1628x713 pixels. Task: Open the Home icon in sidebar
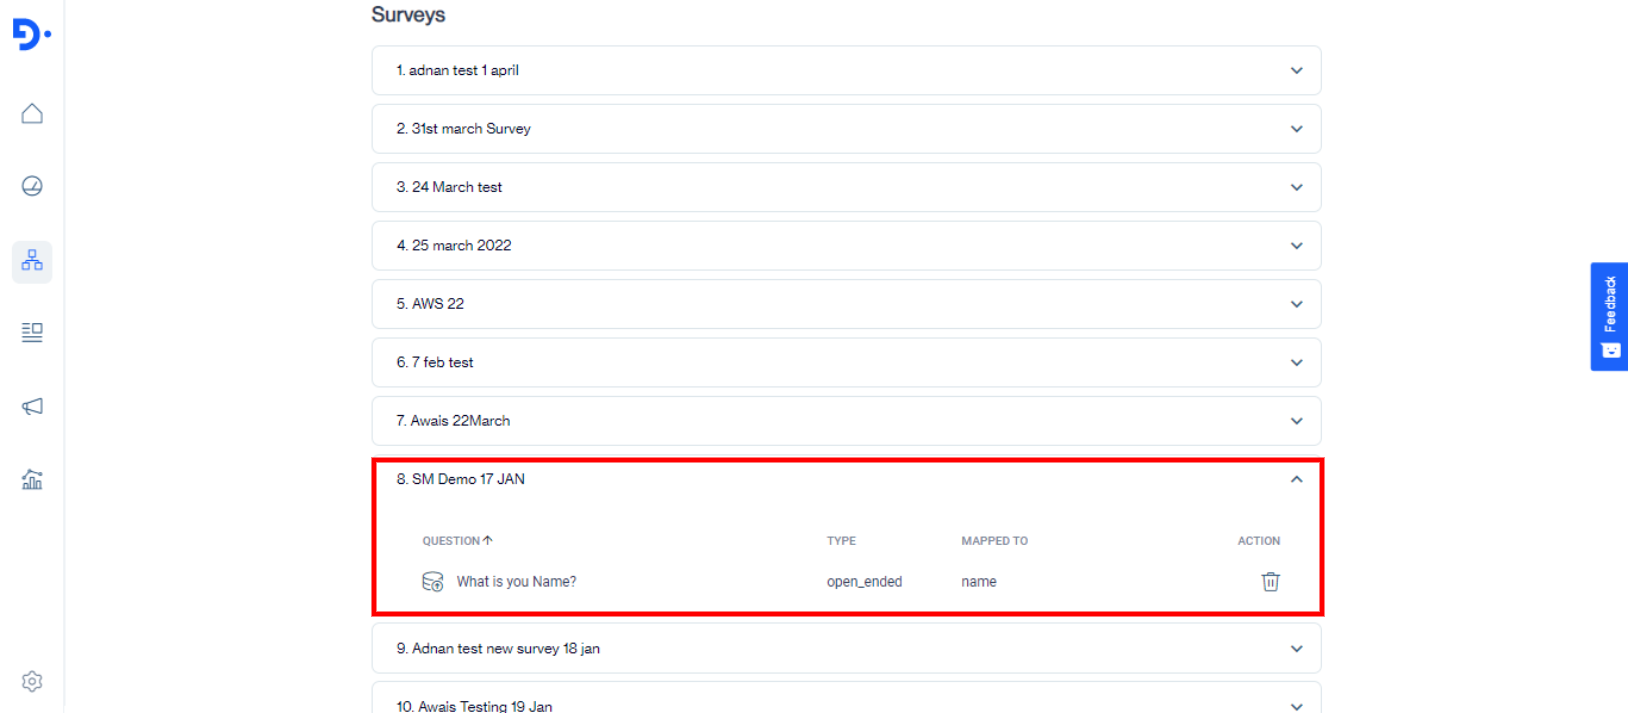click(32, 114)
